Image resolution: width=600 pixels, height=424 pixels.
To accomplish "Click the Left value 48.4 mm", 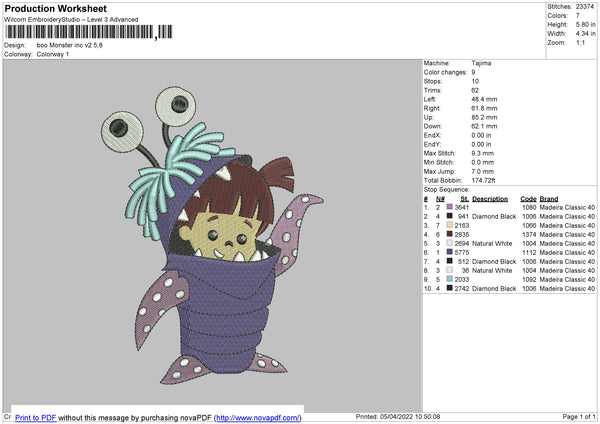I will (484, 99).
